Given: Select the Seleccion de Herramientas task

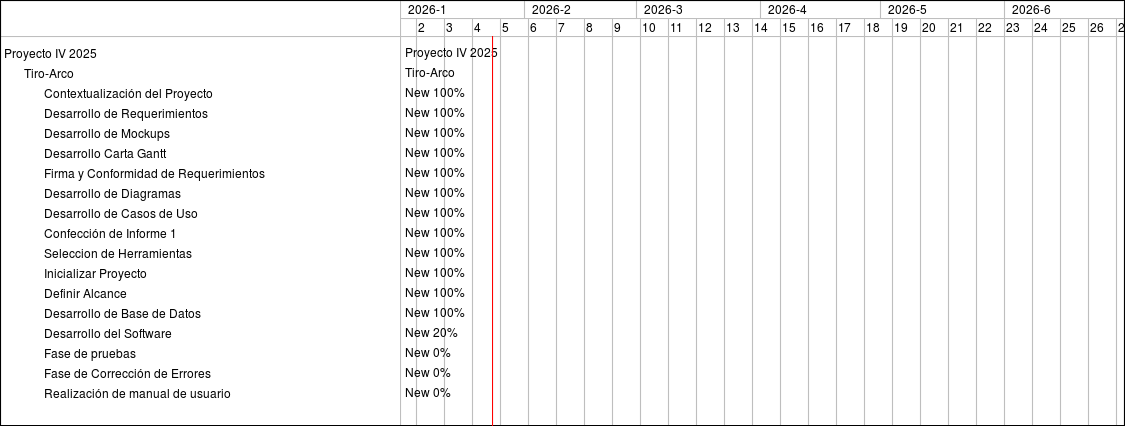Looking at the screenshot, I should [118, 254].
